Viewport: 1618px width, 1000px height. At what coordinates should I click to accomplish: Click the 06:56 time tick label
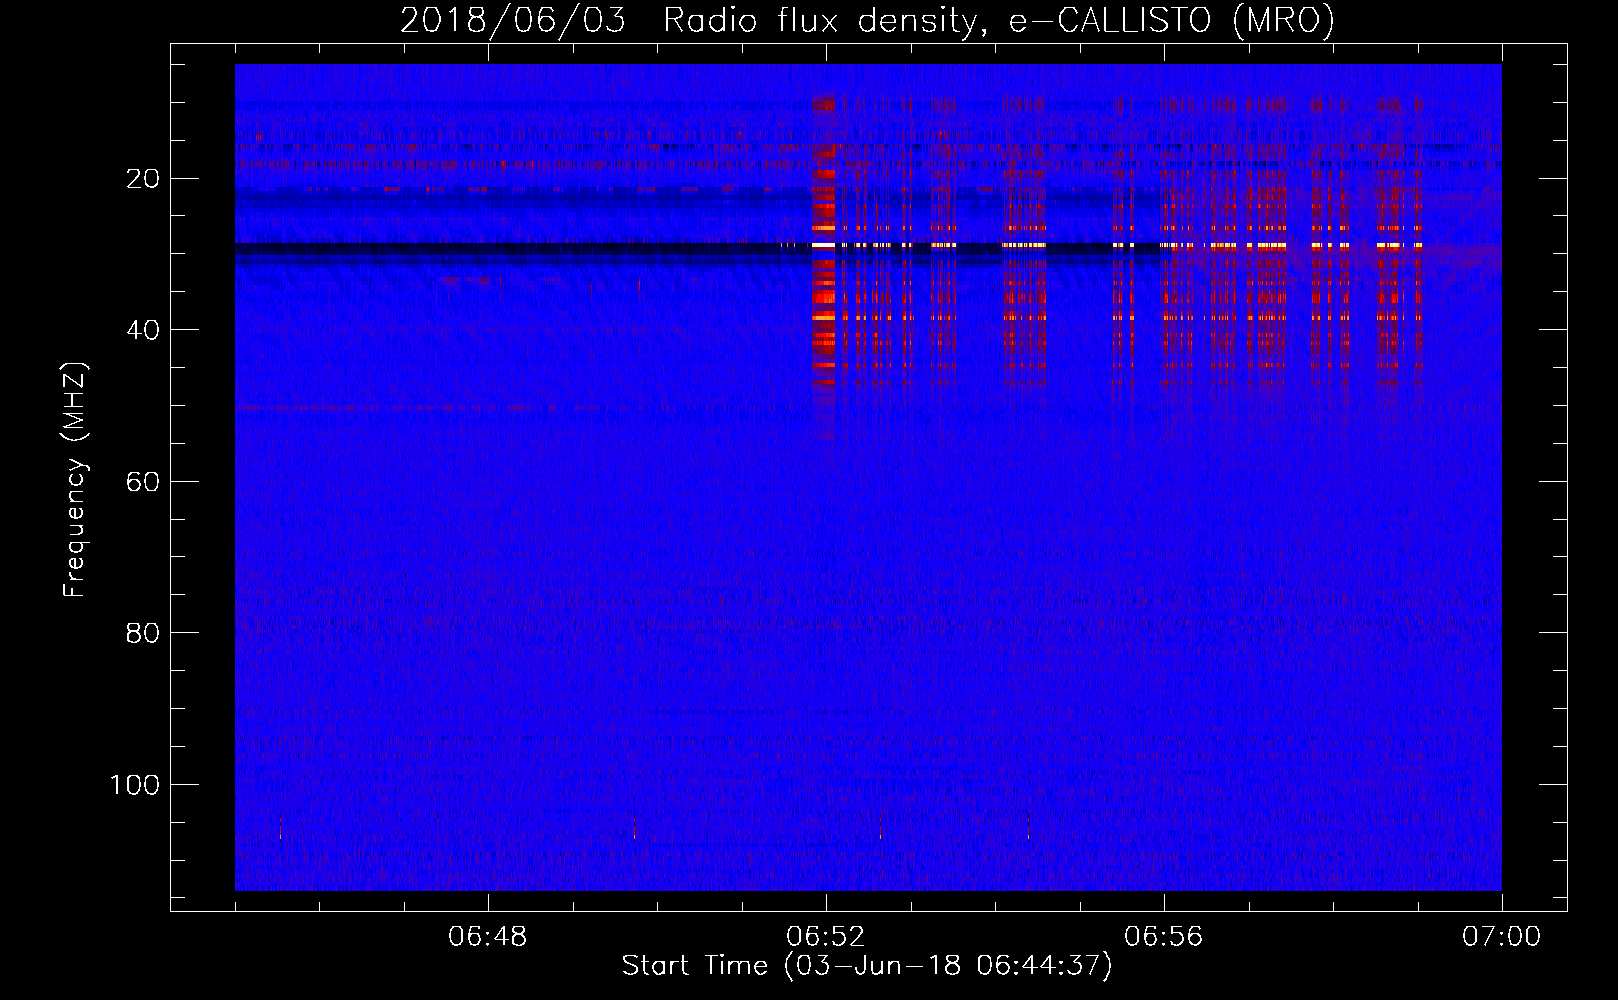(x=1164, y=937)
